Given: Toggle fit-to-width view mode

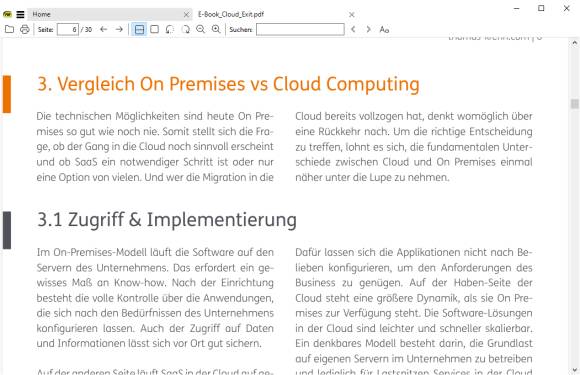Looking at the screenshot, I should 139,29.
